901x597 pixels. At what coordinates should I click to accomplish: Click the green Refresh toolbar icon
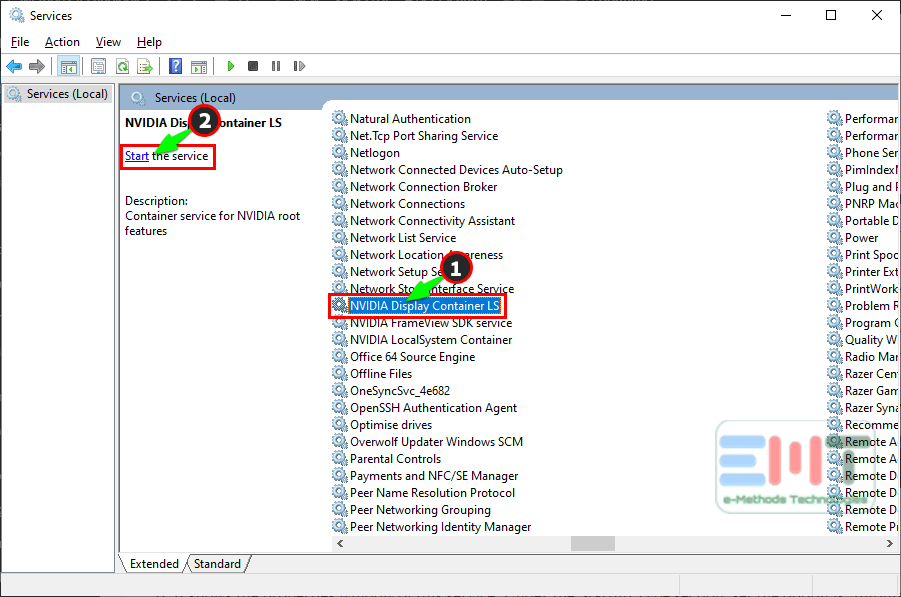(122, 66)
